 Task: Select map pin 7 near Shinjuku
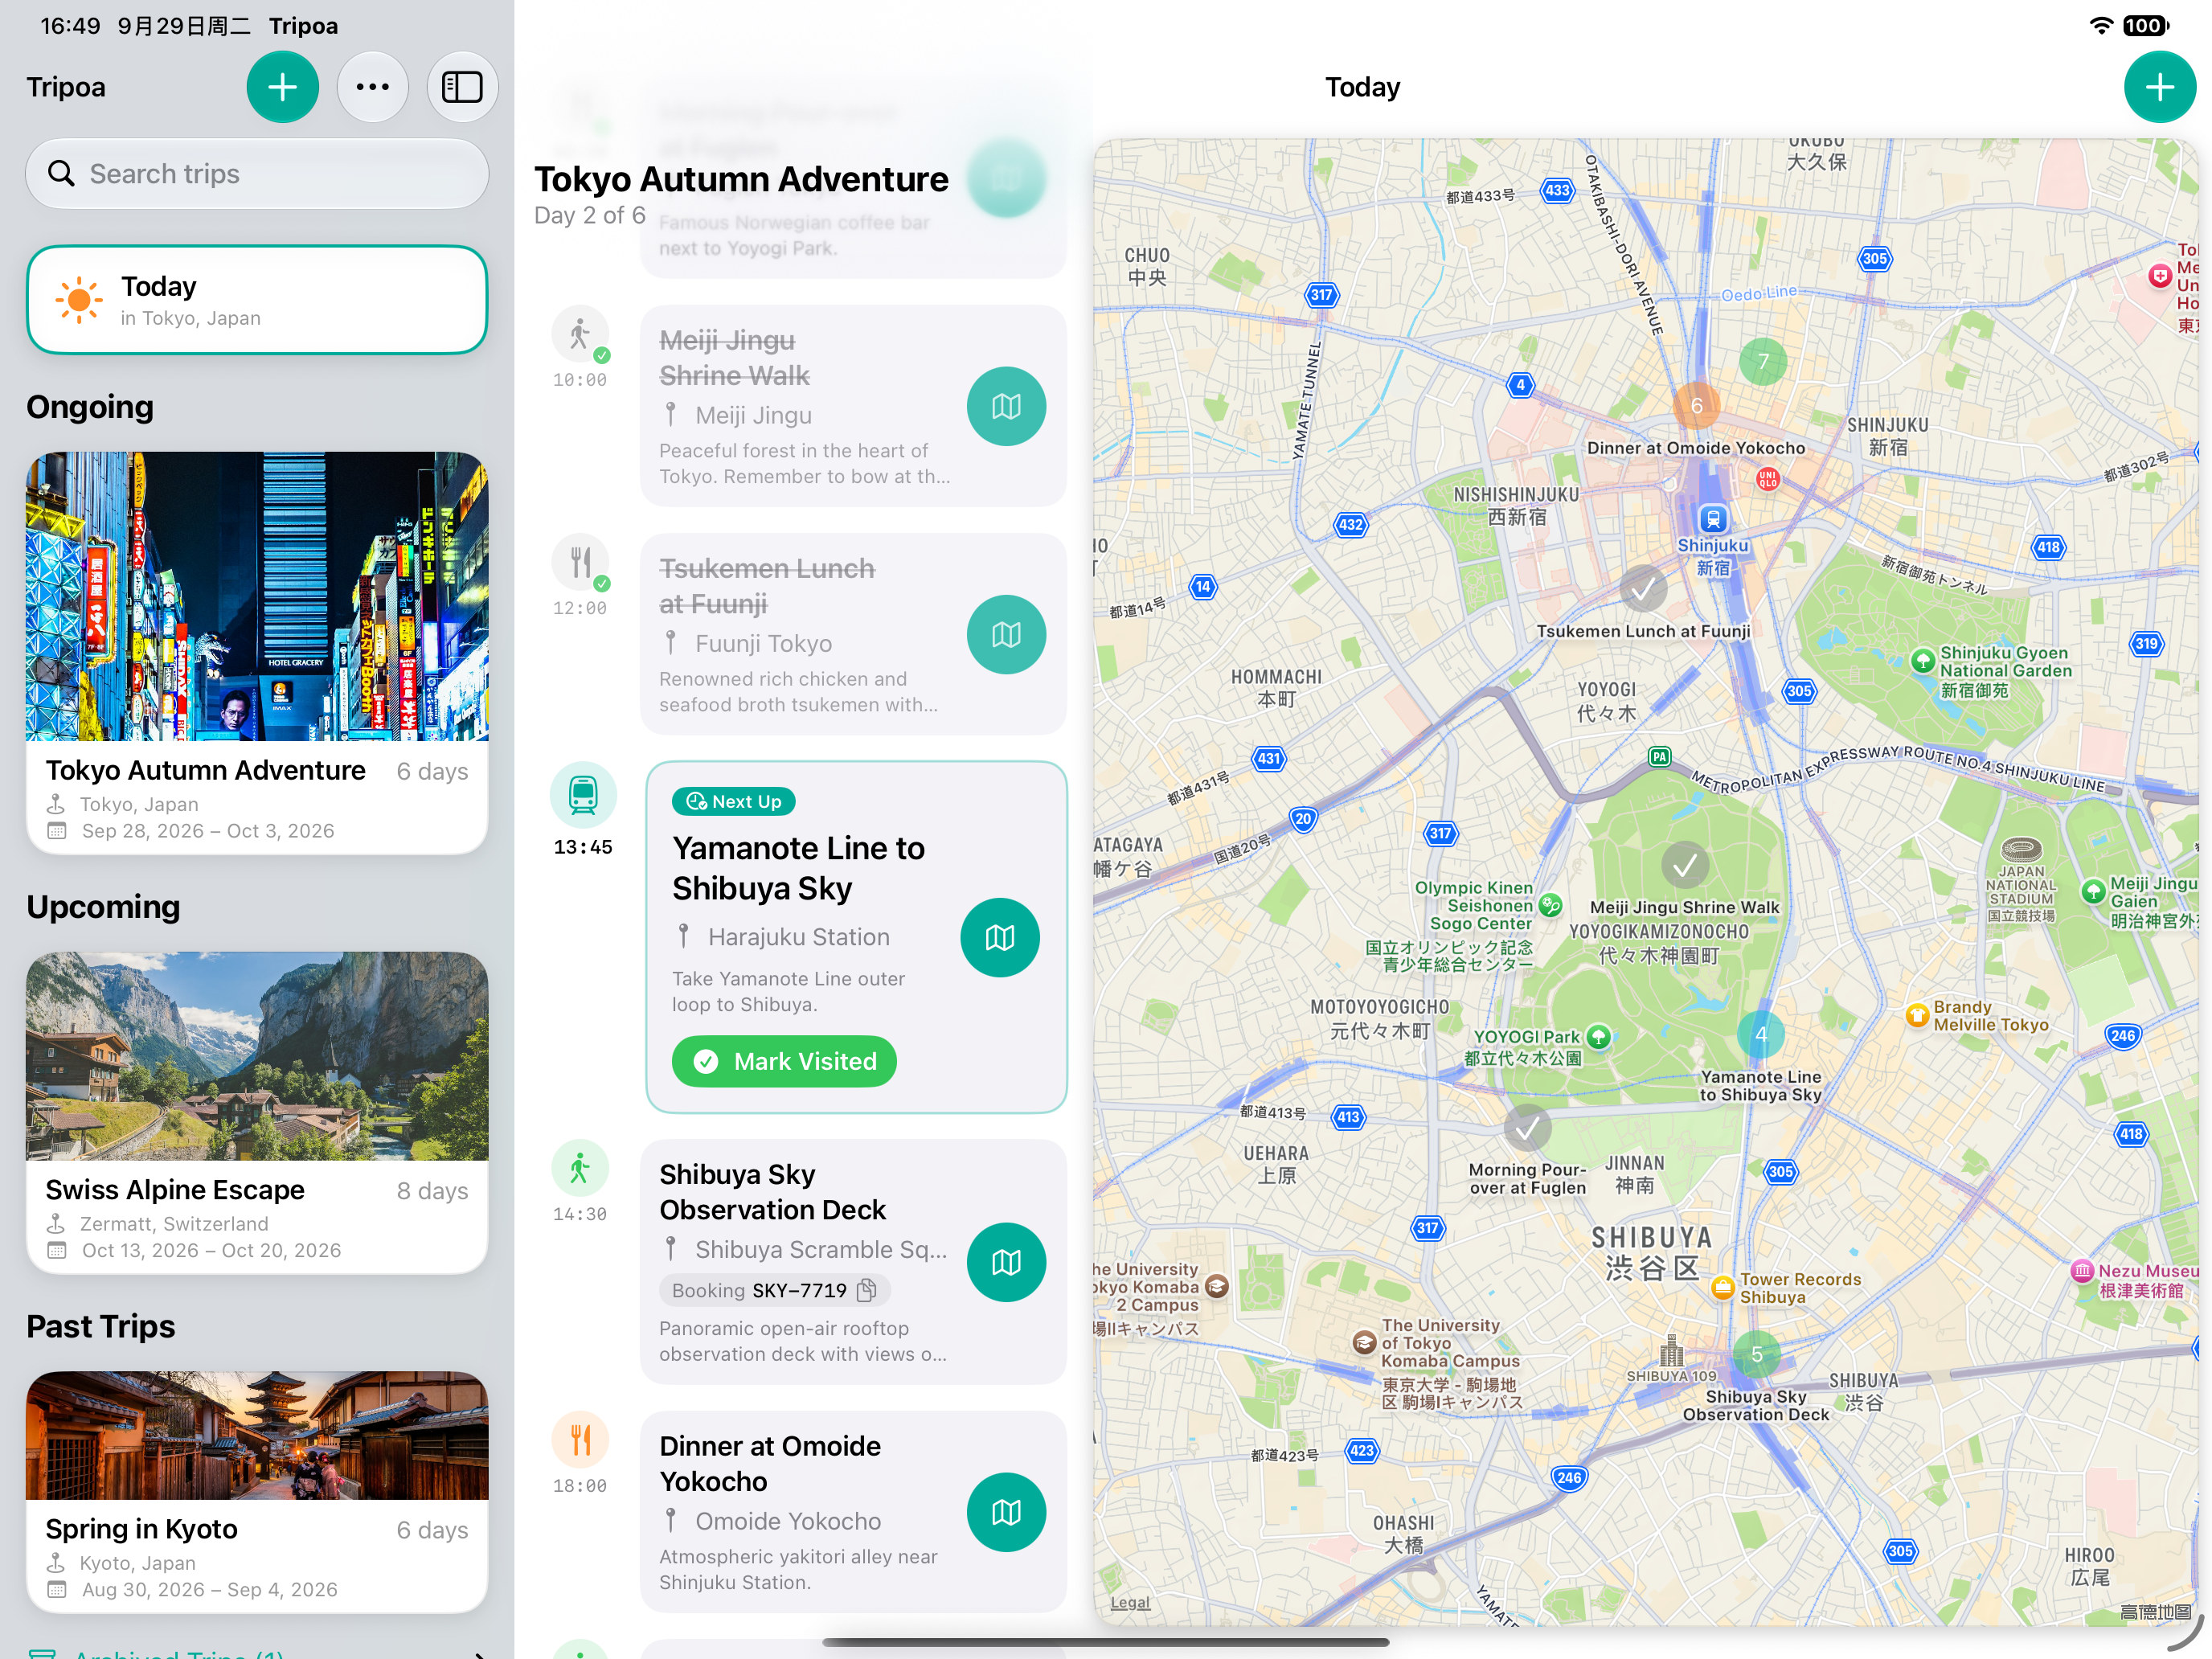[1763, 361]
